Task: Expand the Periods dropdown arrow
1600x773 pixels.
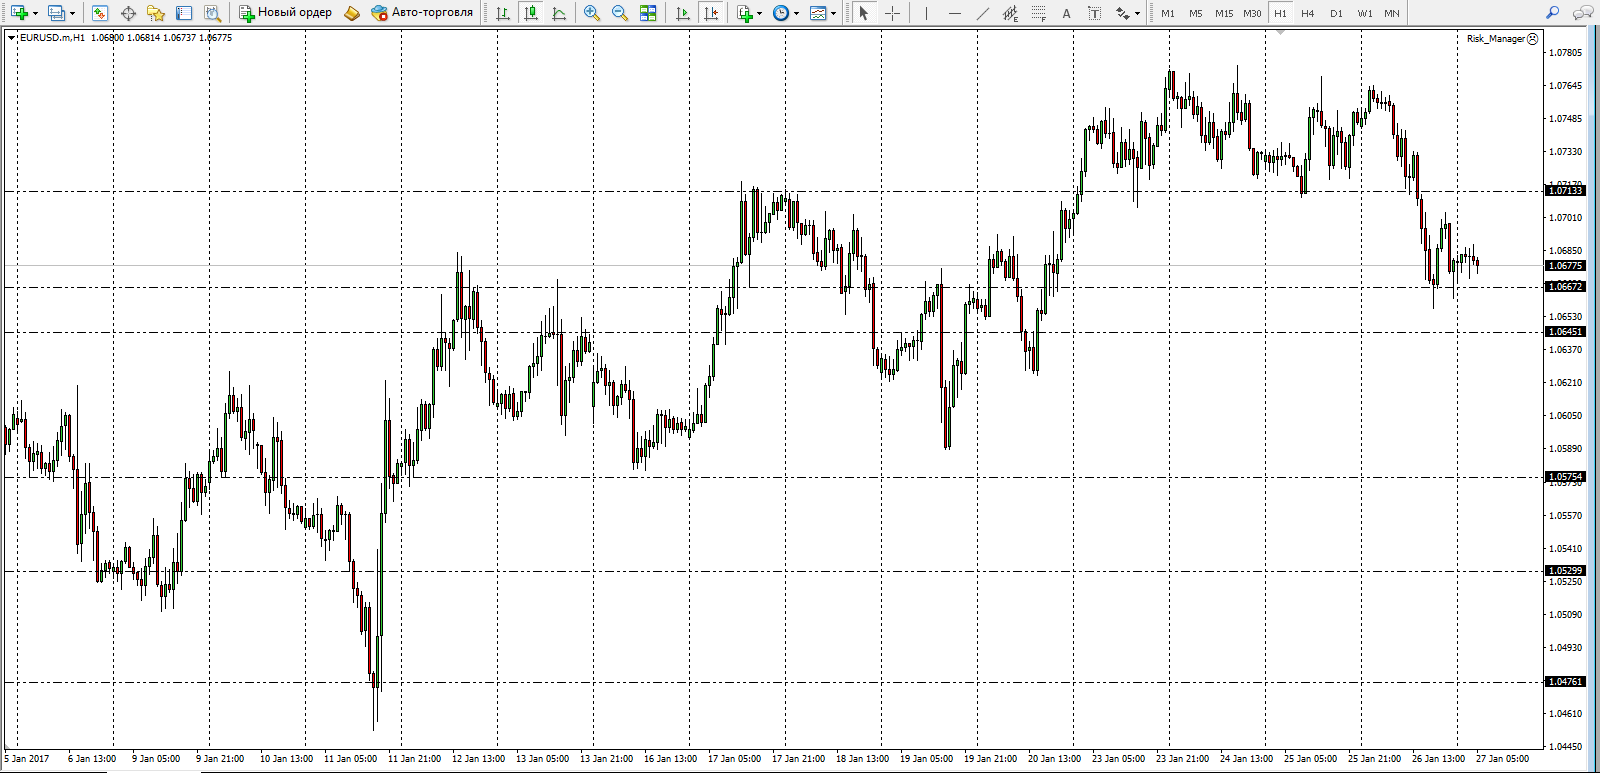Action: tap(796, 14)
